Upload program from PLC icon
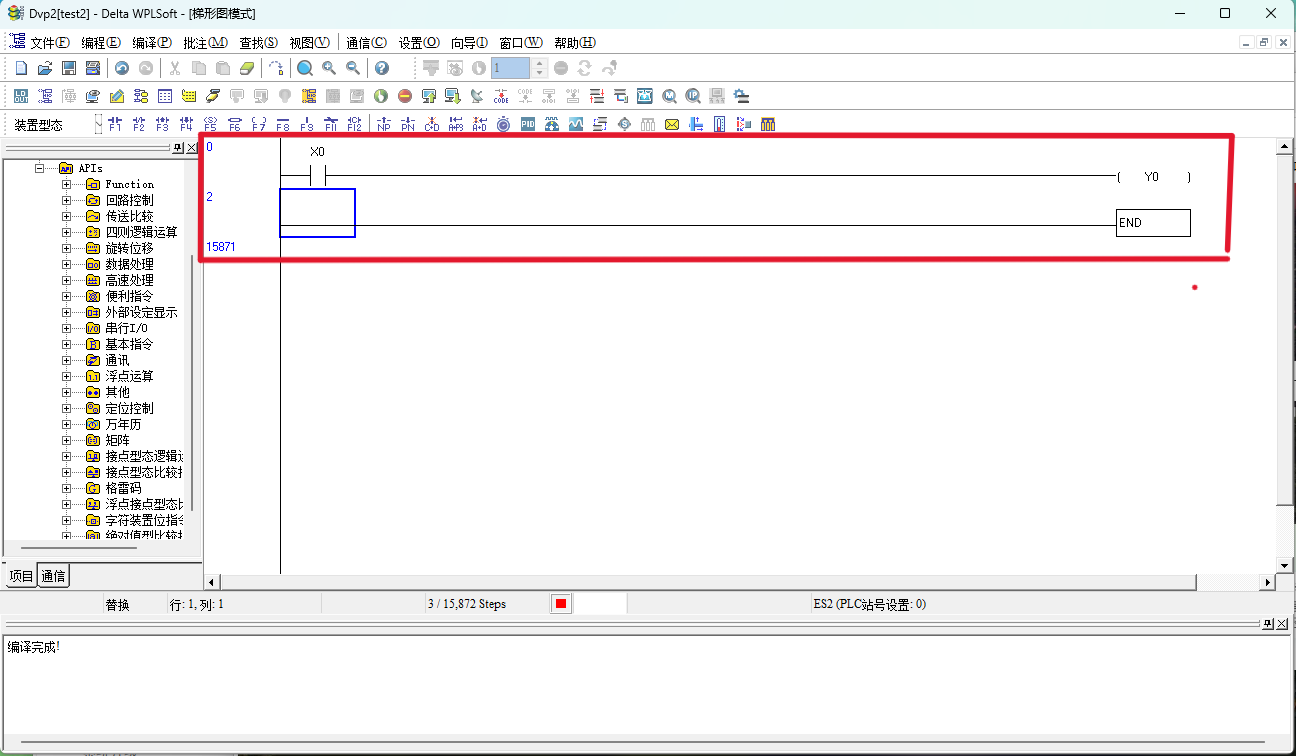The height and width of the screenshot is (756, 1296). (429, 96)
